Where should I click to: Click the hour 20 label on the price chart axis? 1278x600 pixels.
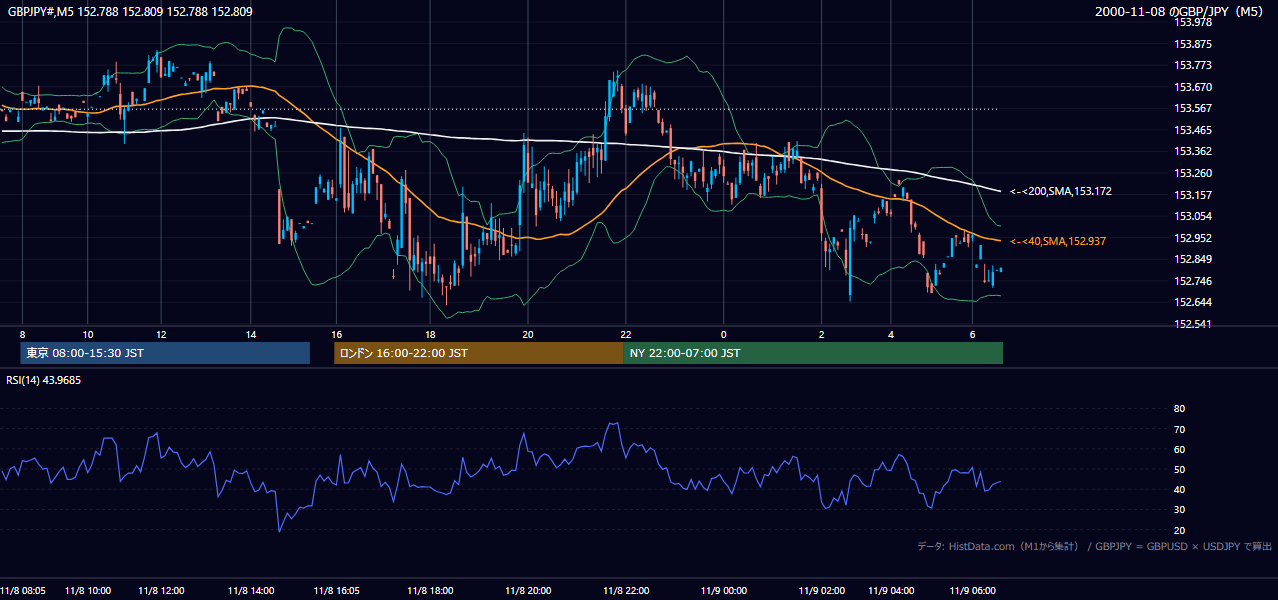528,334
